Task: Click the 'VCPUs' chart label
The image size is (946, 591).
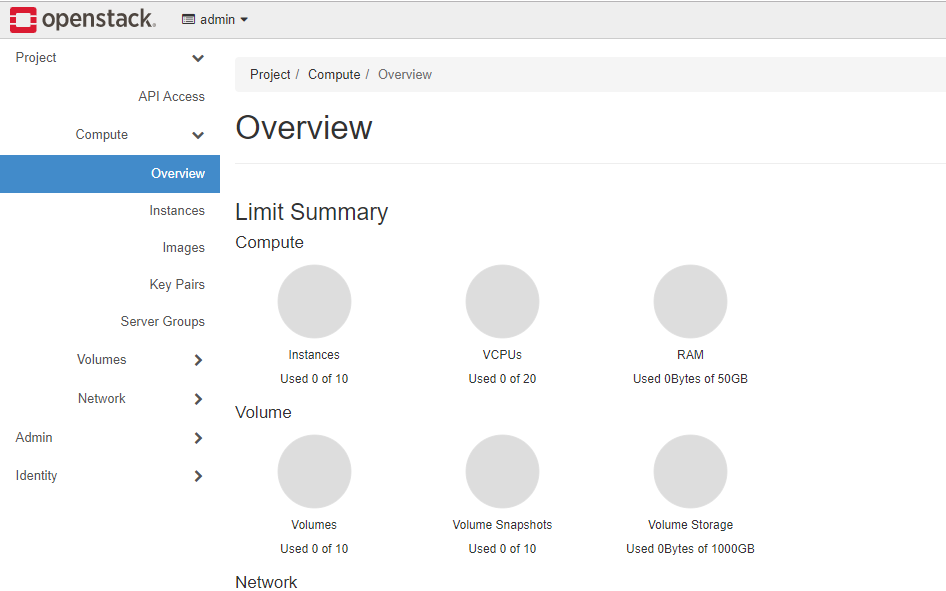Action: click(x=502, y=355)
